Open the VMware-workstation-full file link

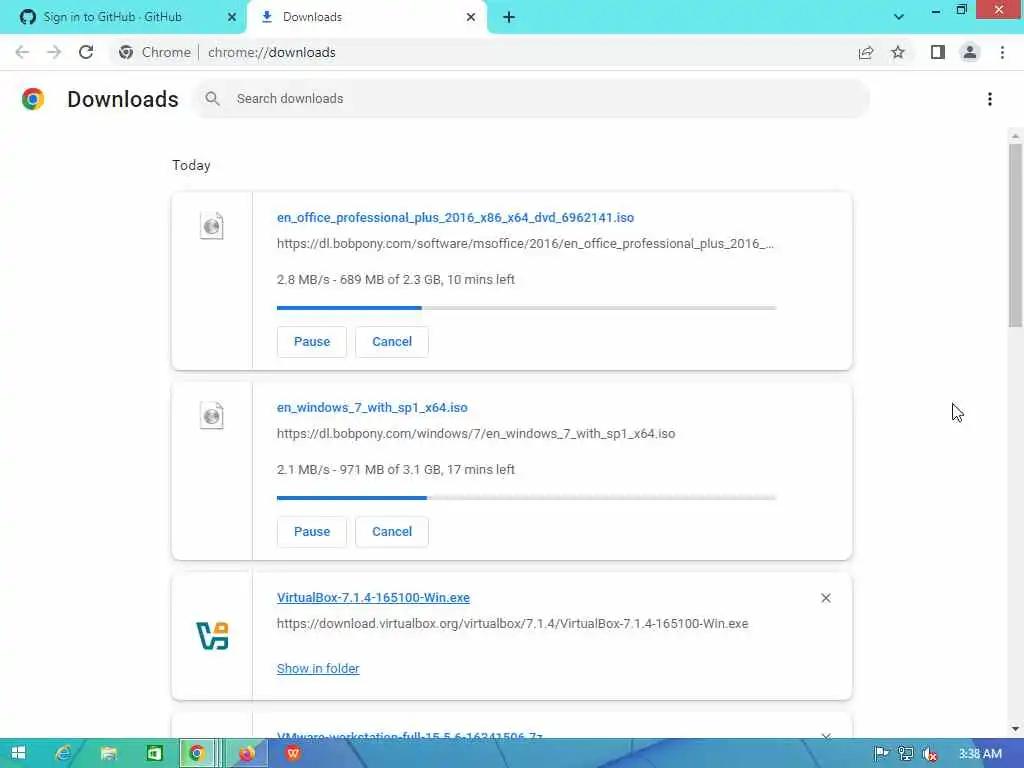pos(409,735)
